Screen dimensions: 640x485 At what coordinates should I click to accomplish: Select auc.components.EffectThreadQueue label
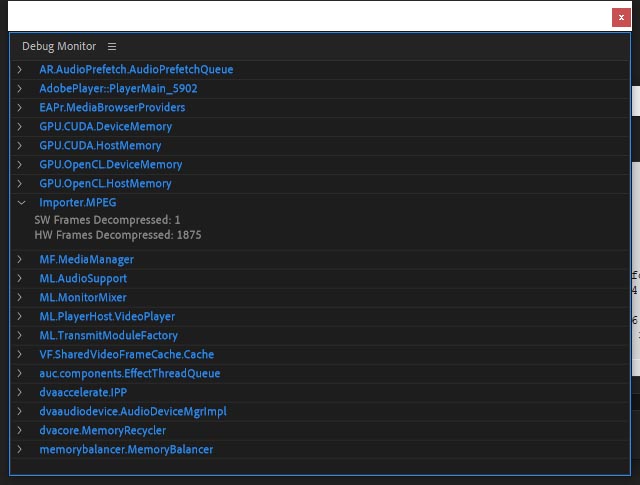[130, 374]
